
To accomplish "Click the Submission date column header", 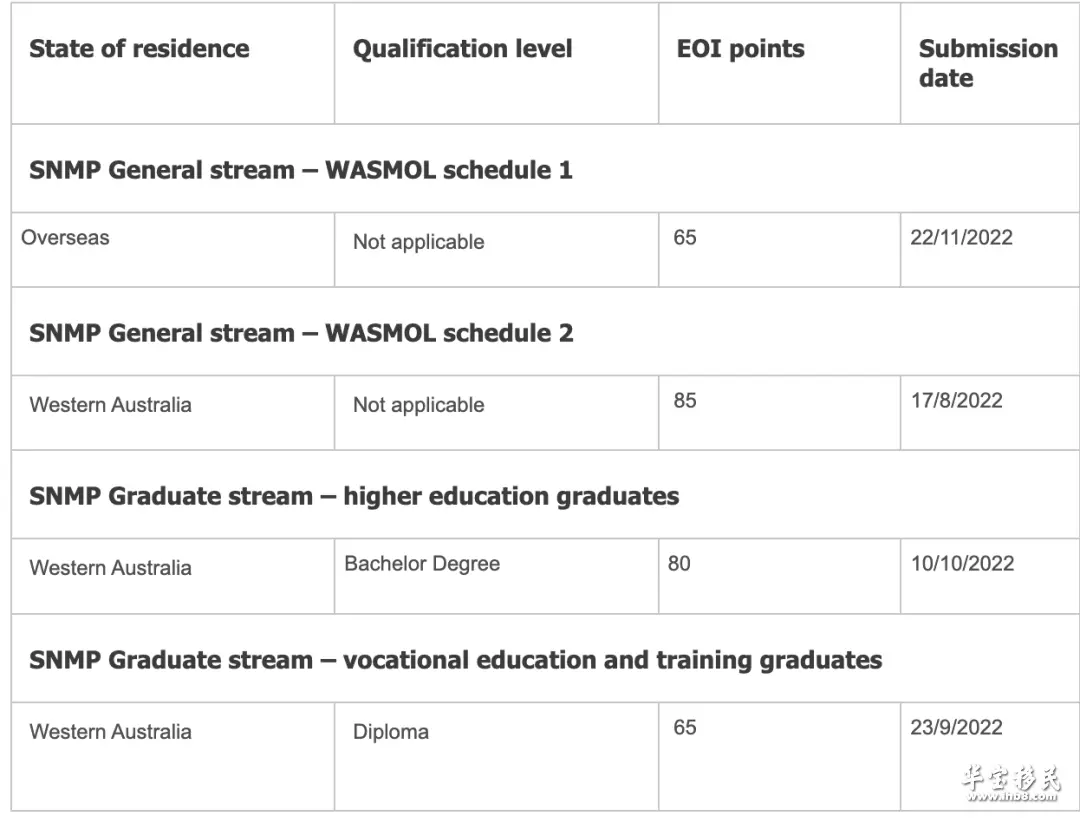I will coord(988,63).
